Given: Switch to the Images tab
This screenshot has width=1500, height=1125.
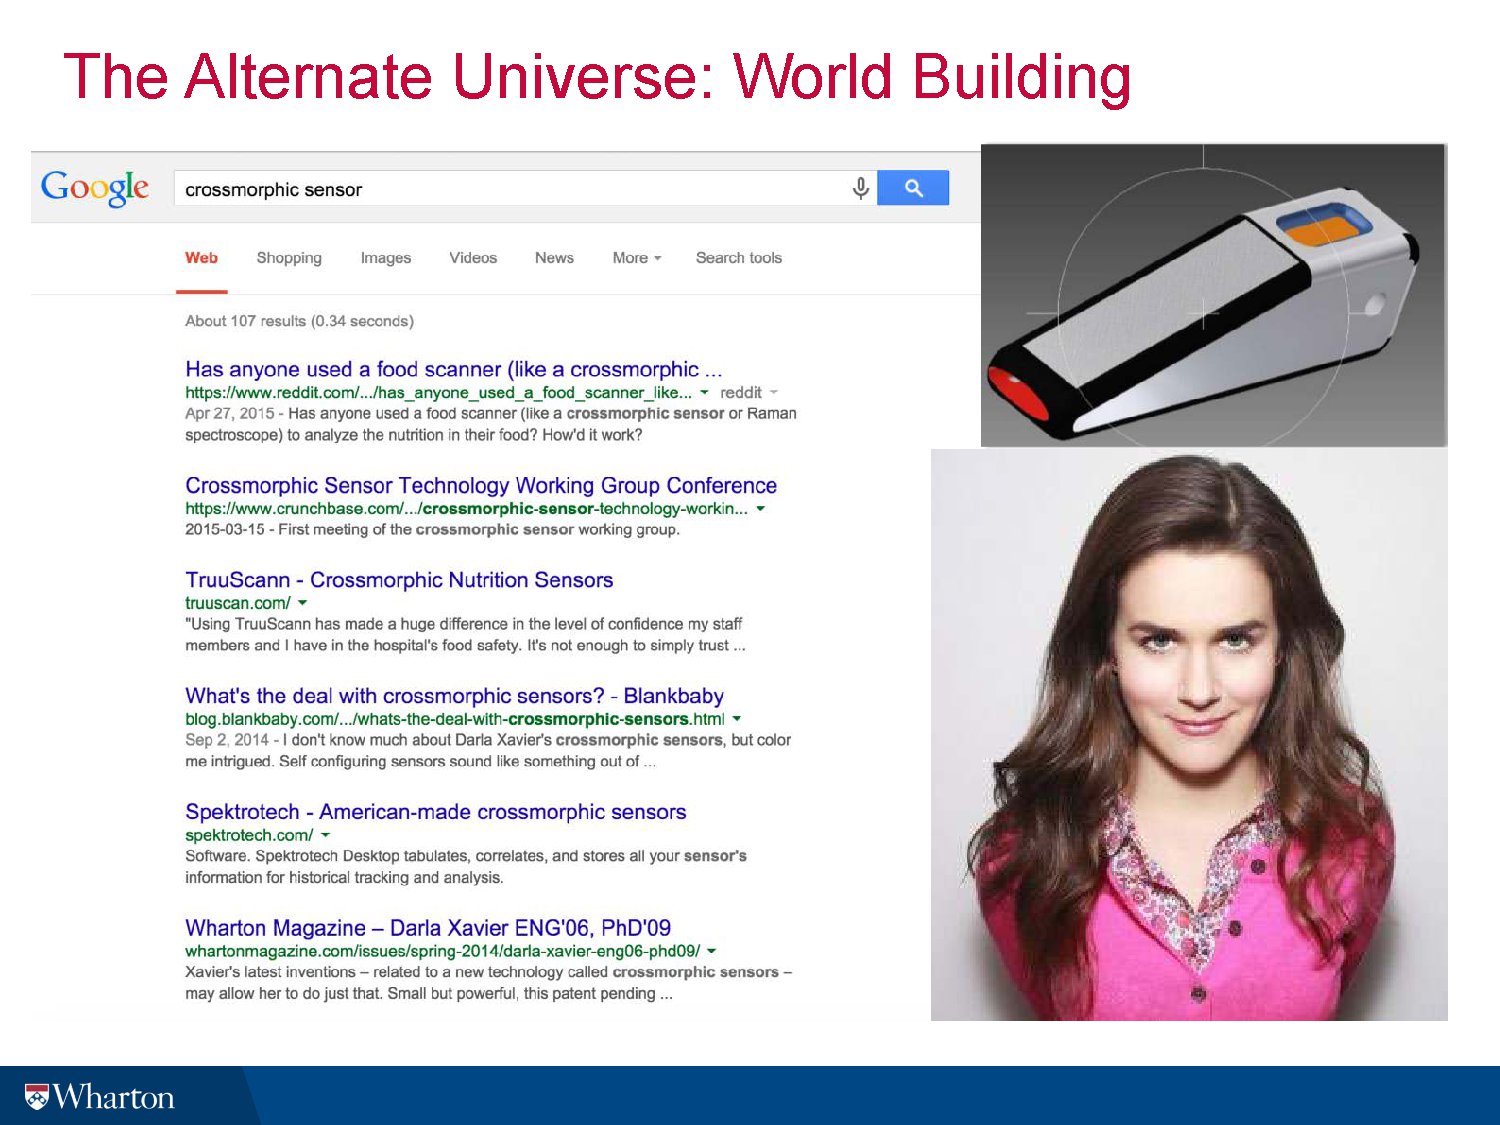Looking at the screenshot, I should pos(386,258).
